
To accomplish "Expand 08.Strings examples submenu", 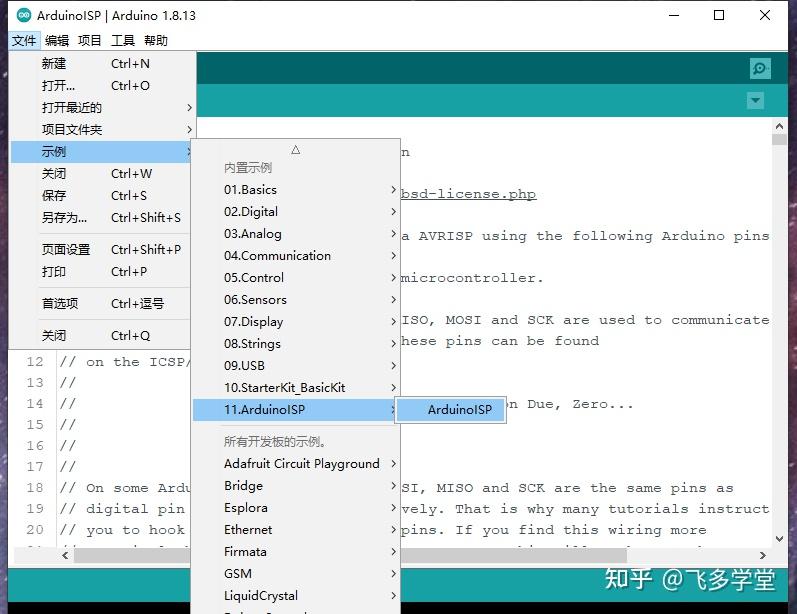I will click(x=296, y=344).
